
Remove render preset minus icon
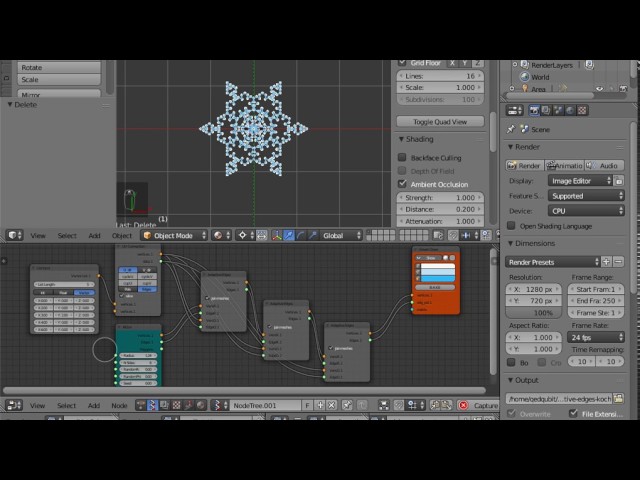[619, 262]
